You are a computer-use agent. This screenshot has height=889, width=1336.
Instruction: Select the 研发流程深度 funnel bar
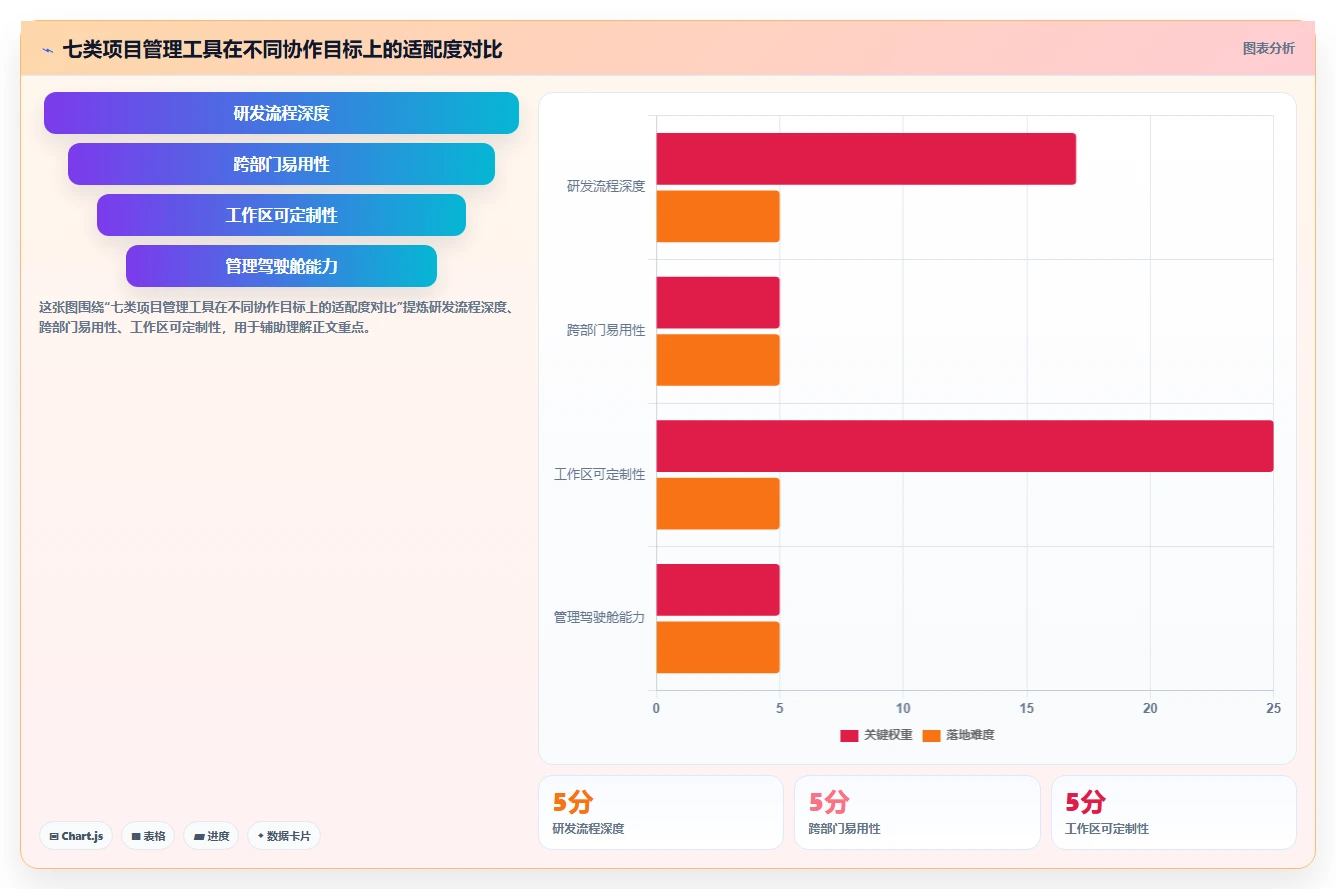[281, 113]
